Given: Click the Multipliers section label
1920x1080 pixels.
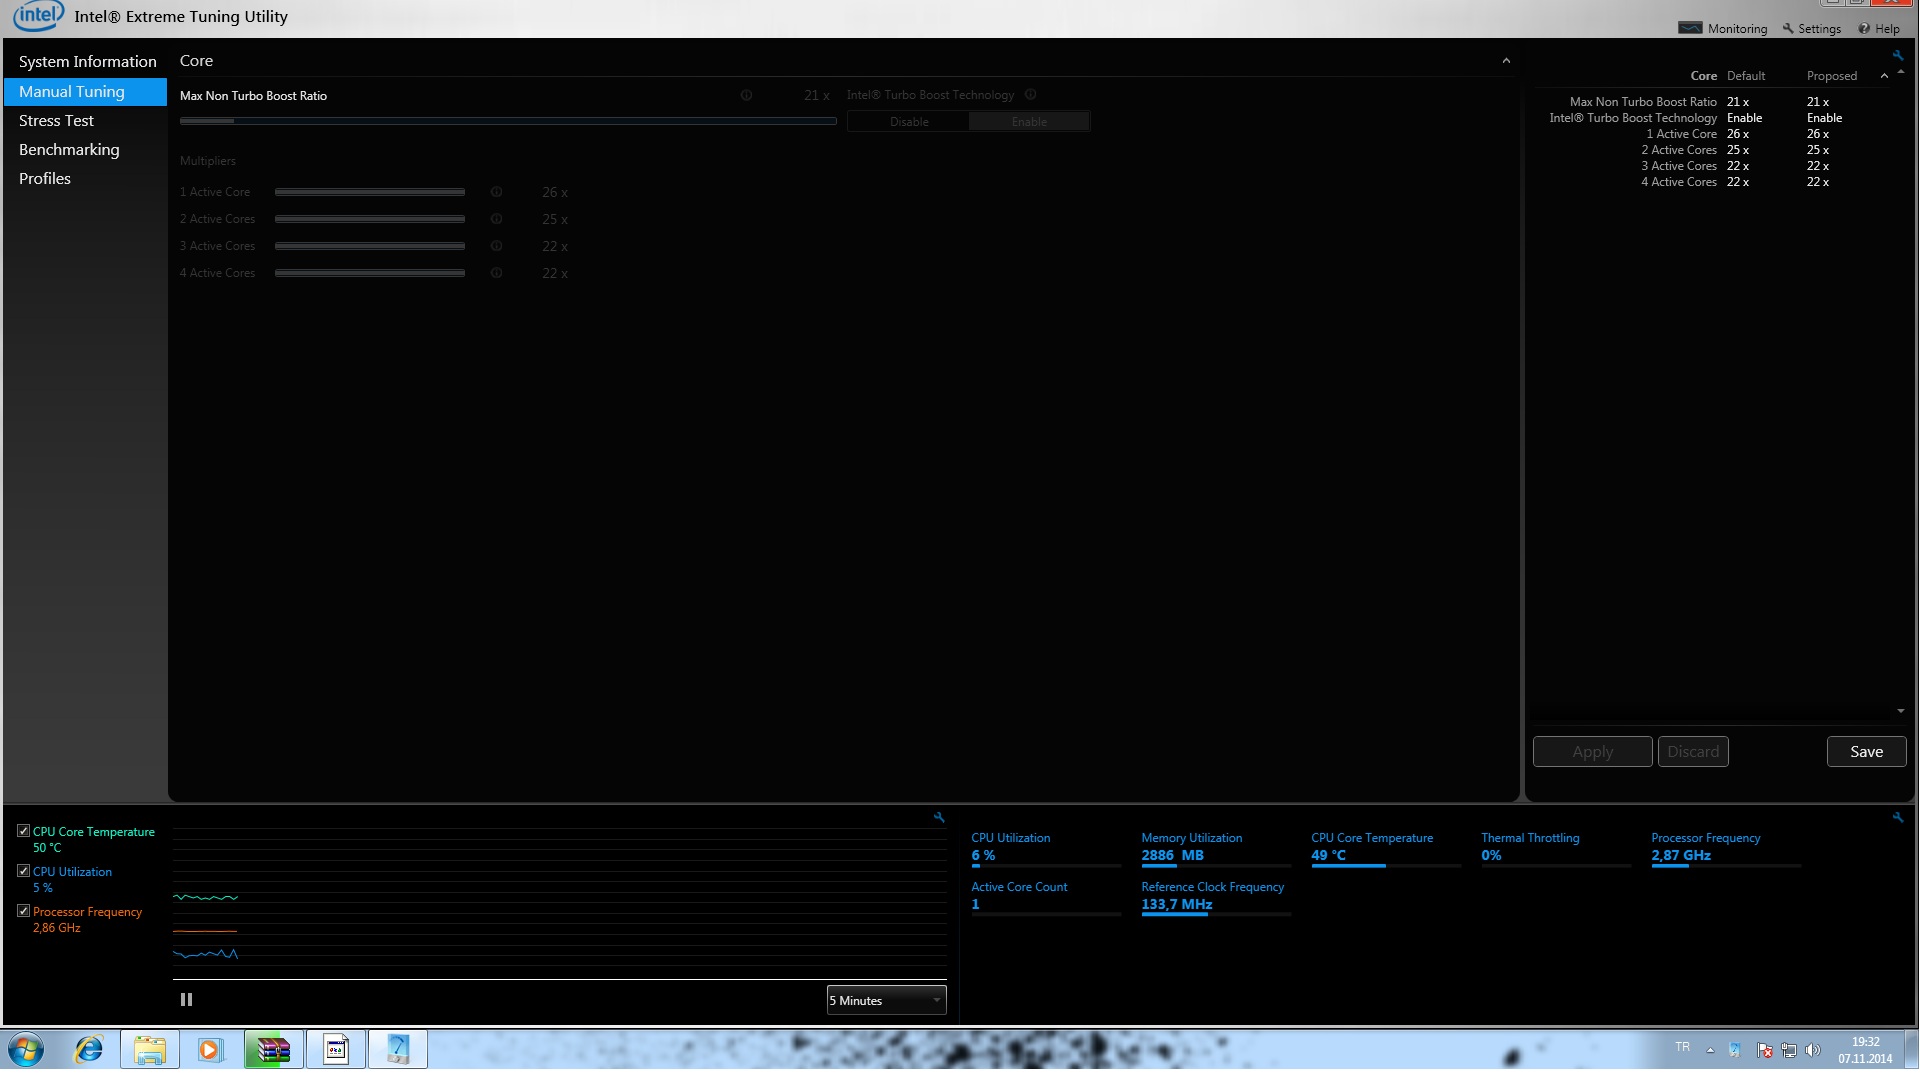Looking at the screenshot, I should pyautogui.click(x=208, y=161).
